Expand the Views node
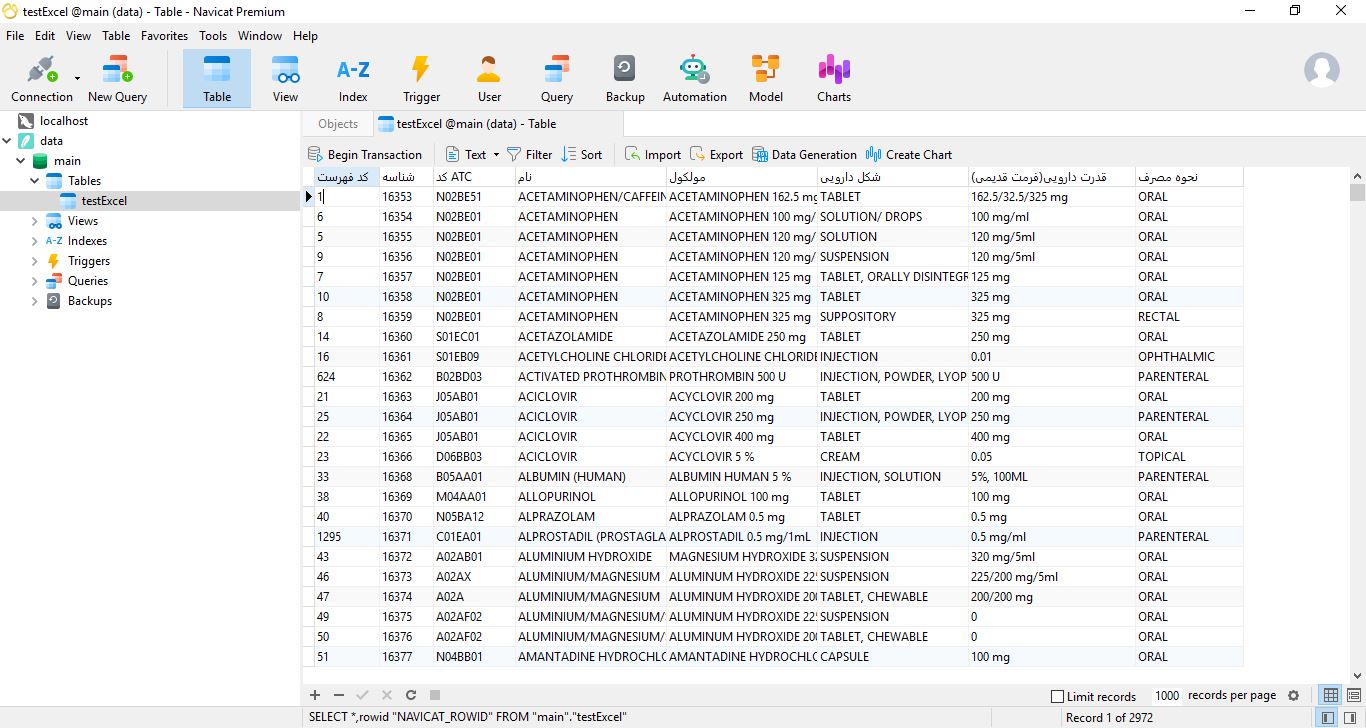This screenshot has width=1366, height=728. 35,221
